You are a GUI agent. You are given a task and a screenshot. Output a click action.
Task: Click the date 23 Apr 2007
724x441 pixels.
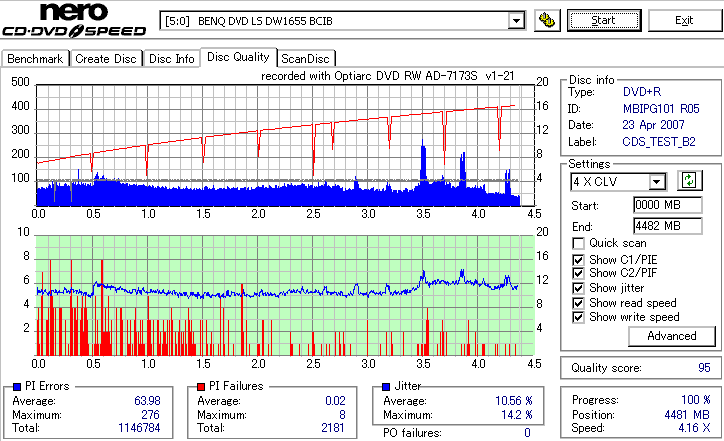653,125
